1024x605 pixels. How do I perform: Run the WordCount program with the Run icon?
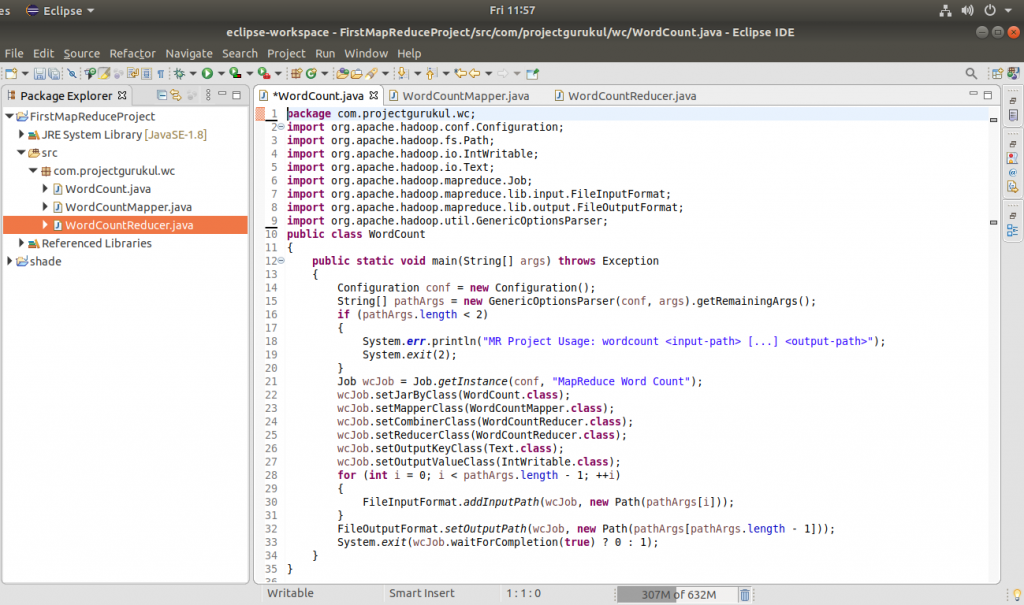coord(209,72)
